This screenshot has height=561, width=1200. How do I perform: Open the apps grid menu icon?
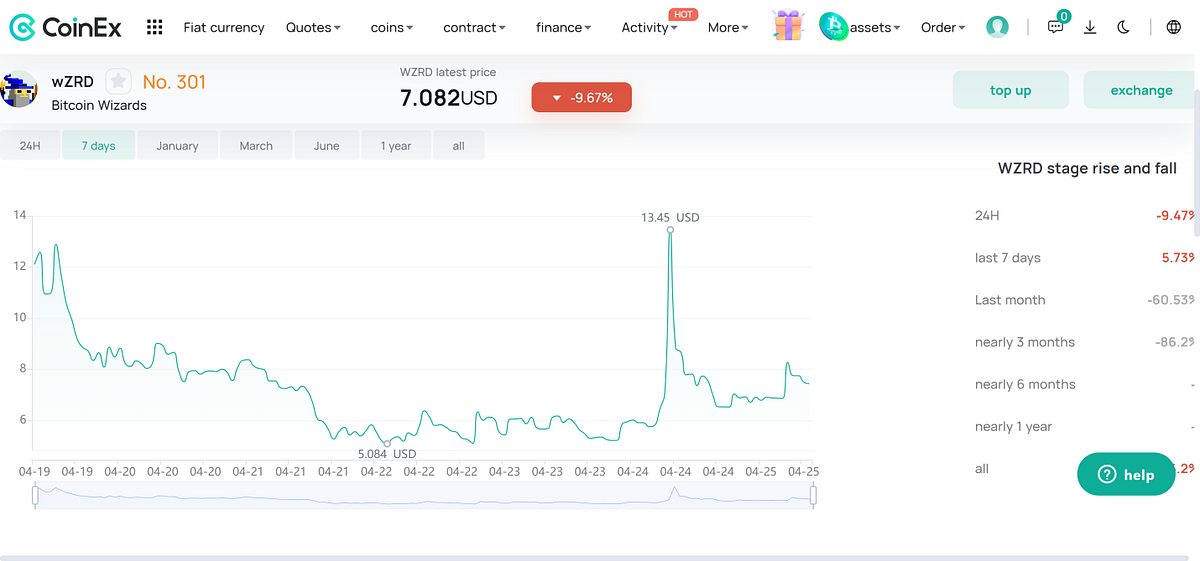[x=154, y=27]
